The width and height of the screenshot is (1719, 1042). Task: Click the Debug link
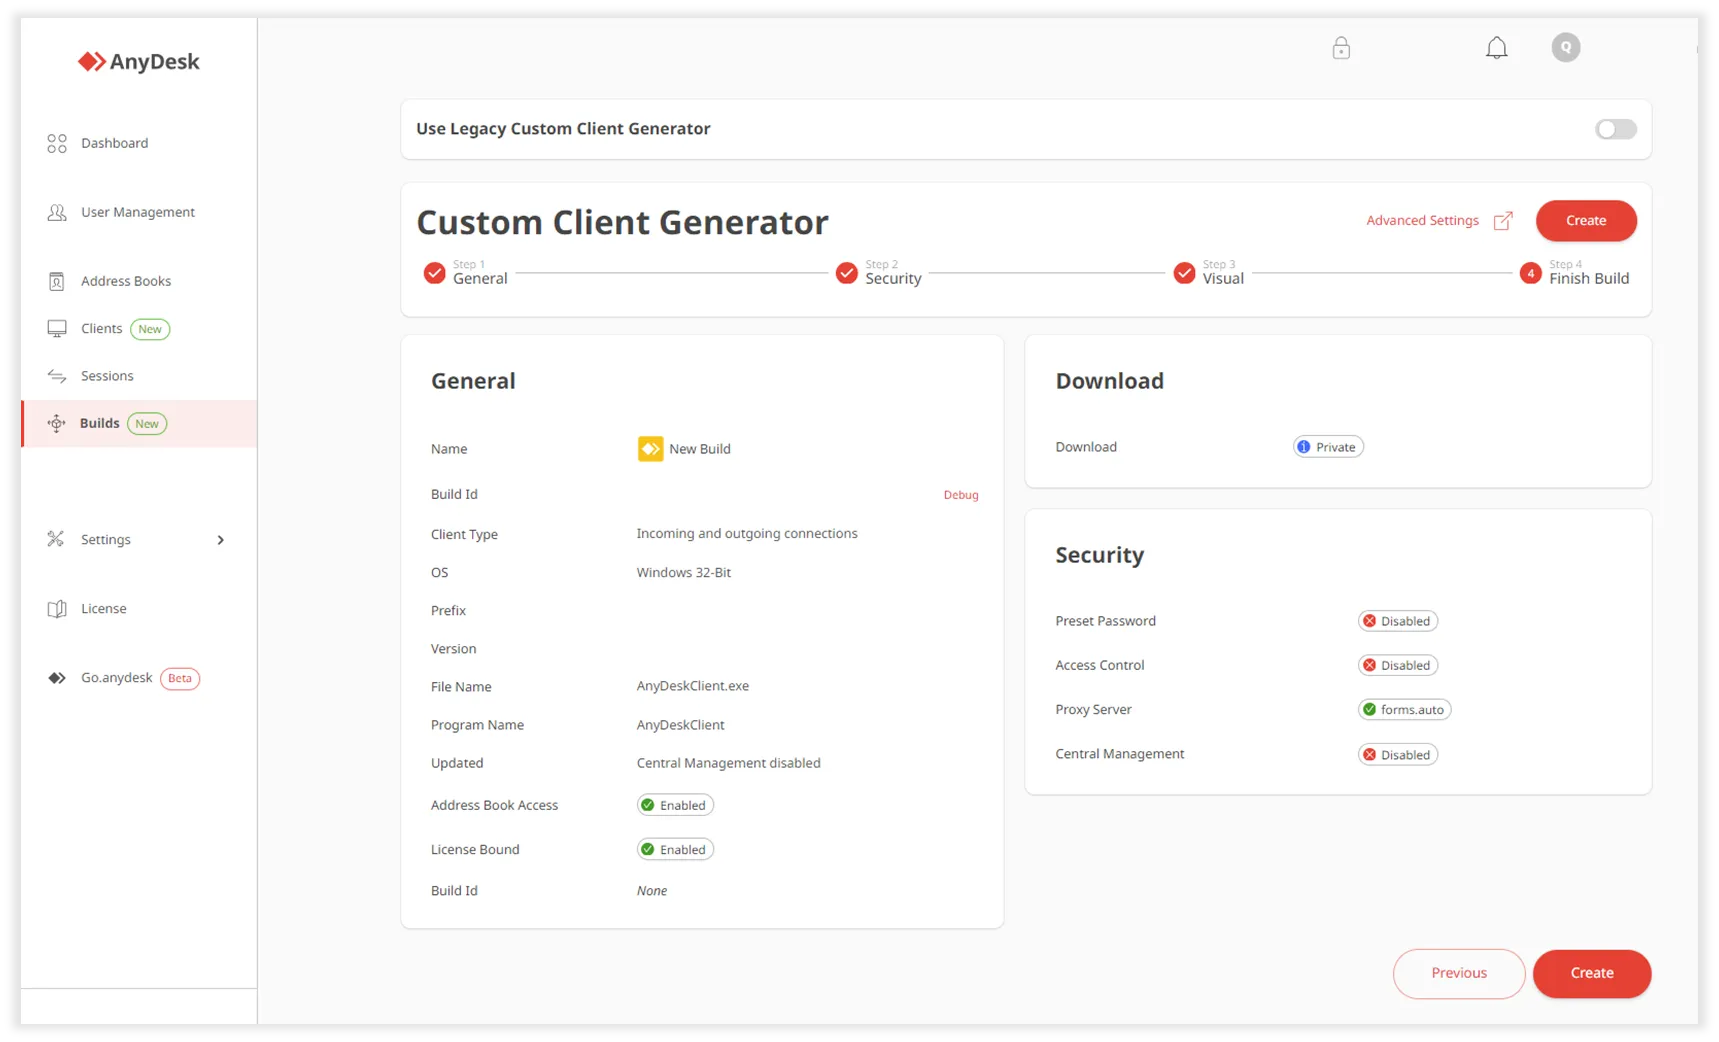[960, 495]
